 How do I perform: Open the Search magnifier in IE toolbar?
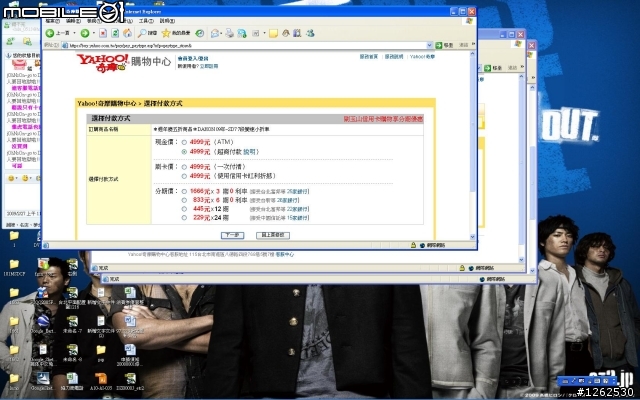pos(142,33)
